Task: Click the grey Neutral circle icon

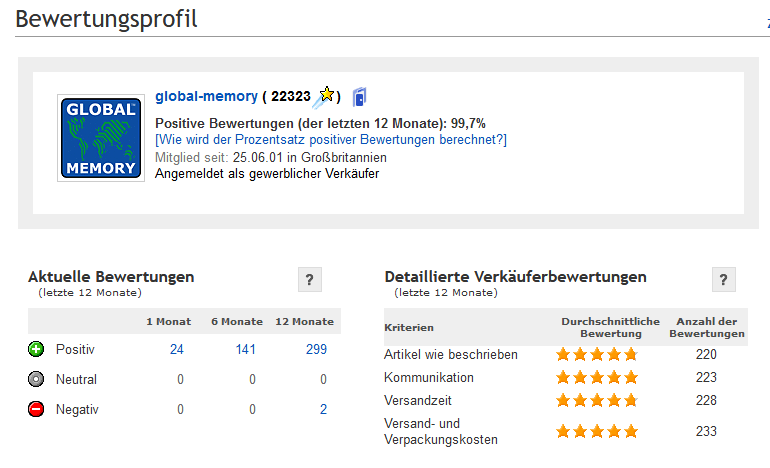Action: [x=36, y=379]
